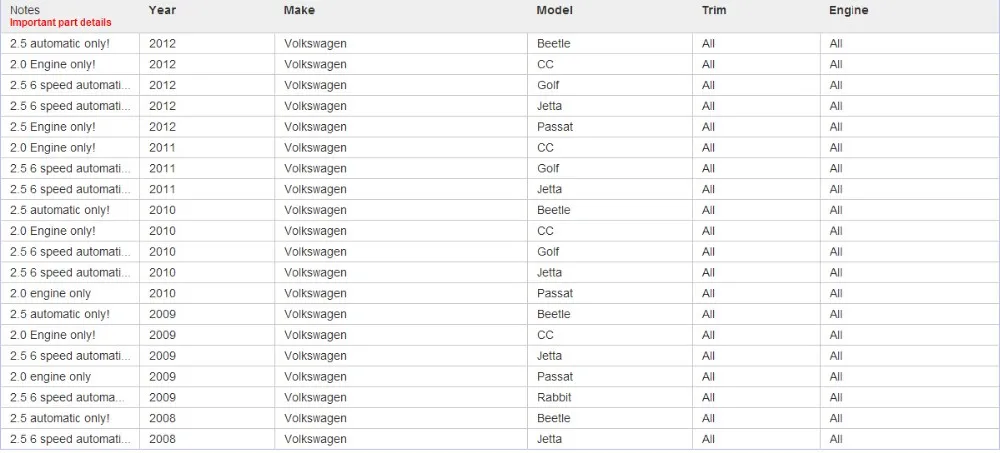The image size is (1000, 453).
Task: Click the Make column header
Action: tap(299, 11)
